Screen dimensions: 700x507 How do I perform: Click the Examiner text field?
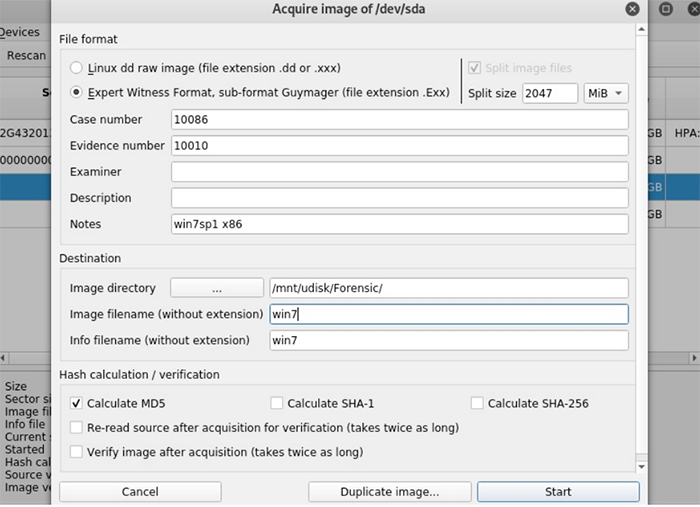[400, 172]
